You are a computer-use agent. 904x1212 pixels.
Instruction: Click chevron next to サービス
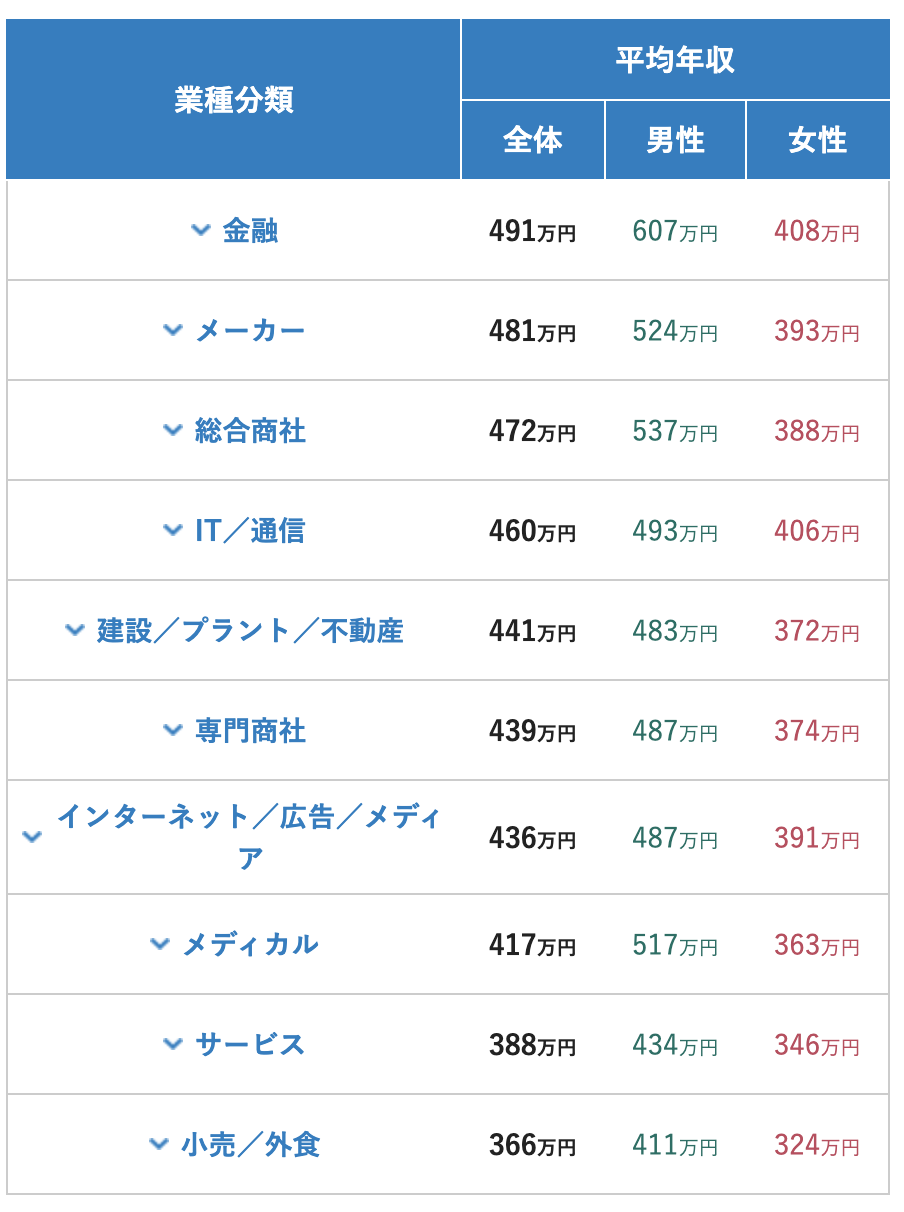pos(173,1043)
